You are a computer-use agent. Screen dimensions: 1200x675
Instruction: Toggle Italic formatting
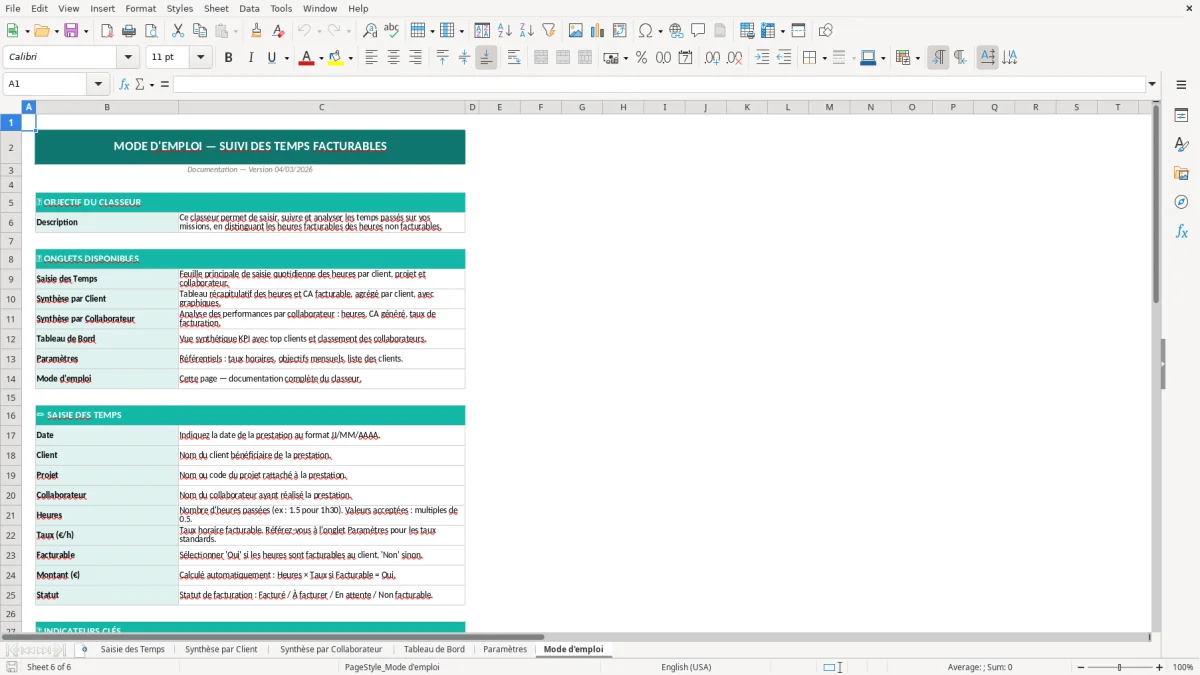(x=250, y=58)
